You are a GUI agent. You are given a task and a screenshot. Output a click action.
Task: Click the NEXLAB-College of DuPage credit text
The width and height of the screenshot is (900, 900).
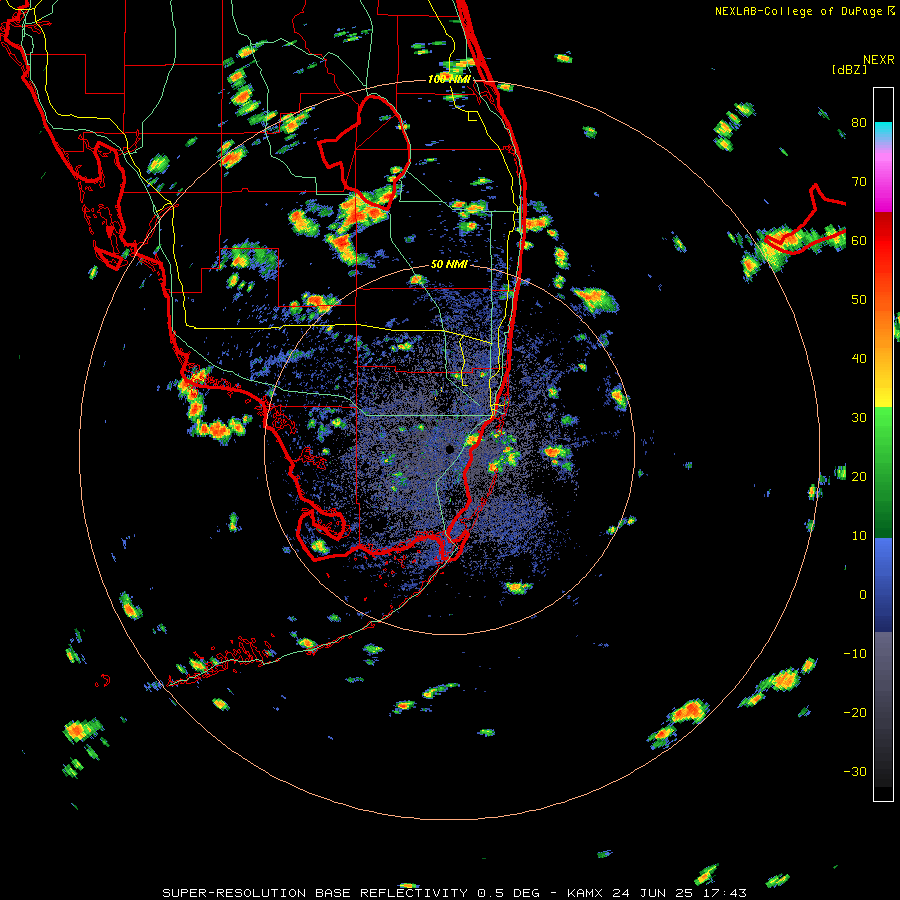click(798, 11)
